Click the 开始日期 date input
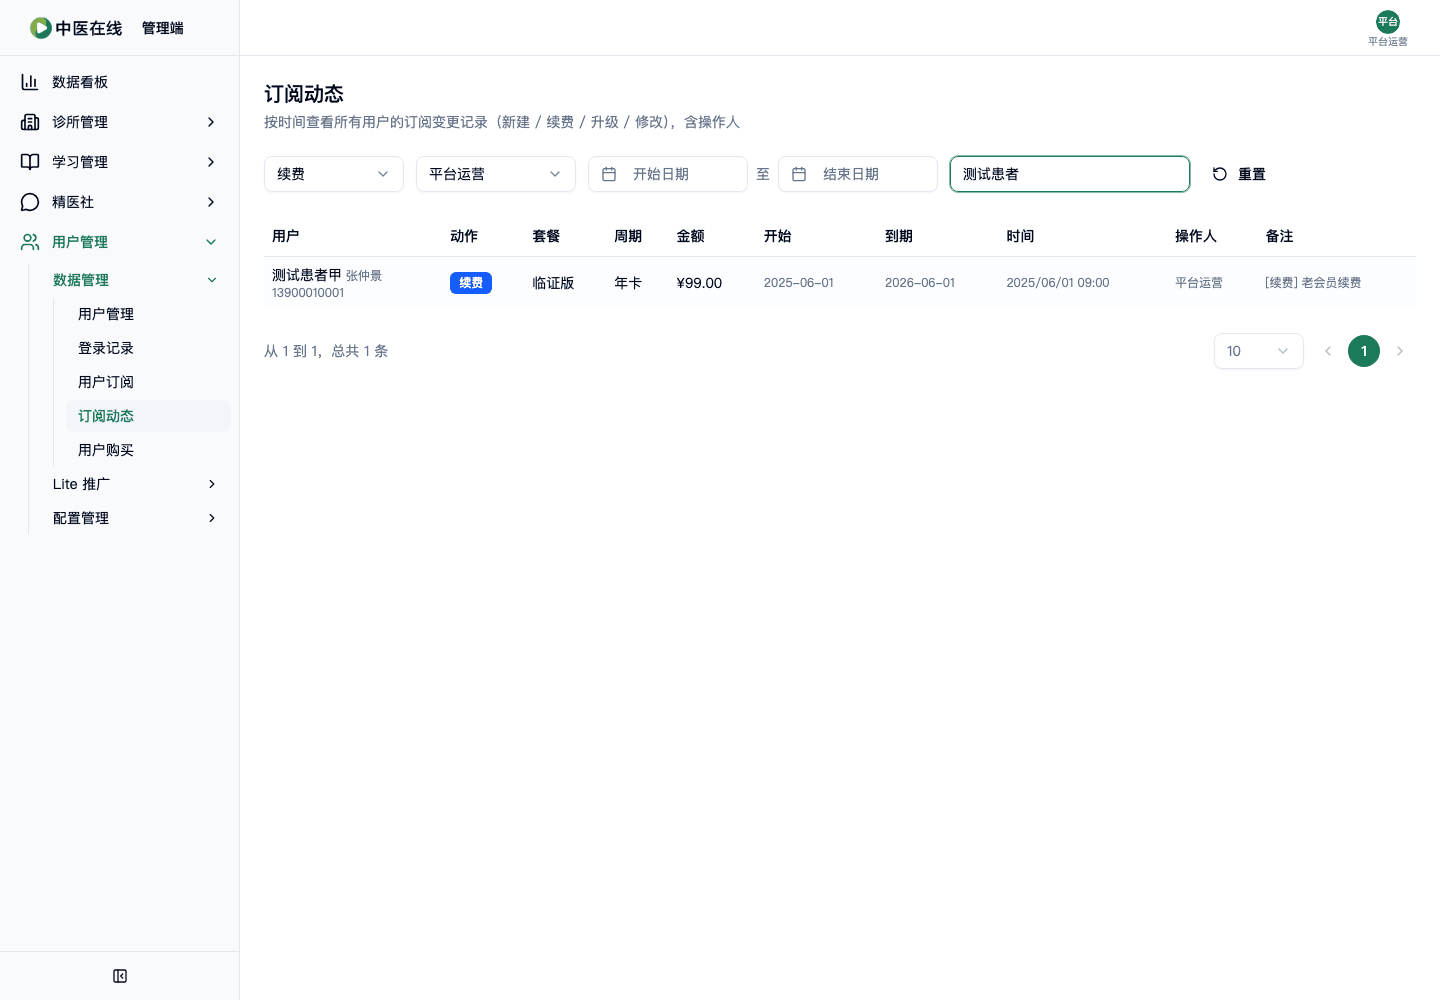Image resolution: width=1440 pixels, height=1000 pixels. click(668, 174)
